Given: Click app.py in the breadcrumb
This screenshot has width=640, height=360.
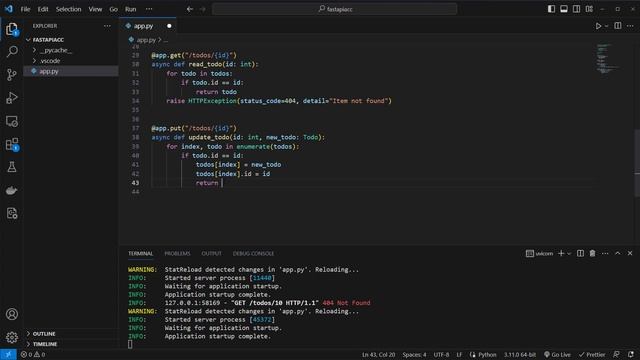Looking at the screenshot, I should [146, 40].
